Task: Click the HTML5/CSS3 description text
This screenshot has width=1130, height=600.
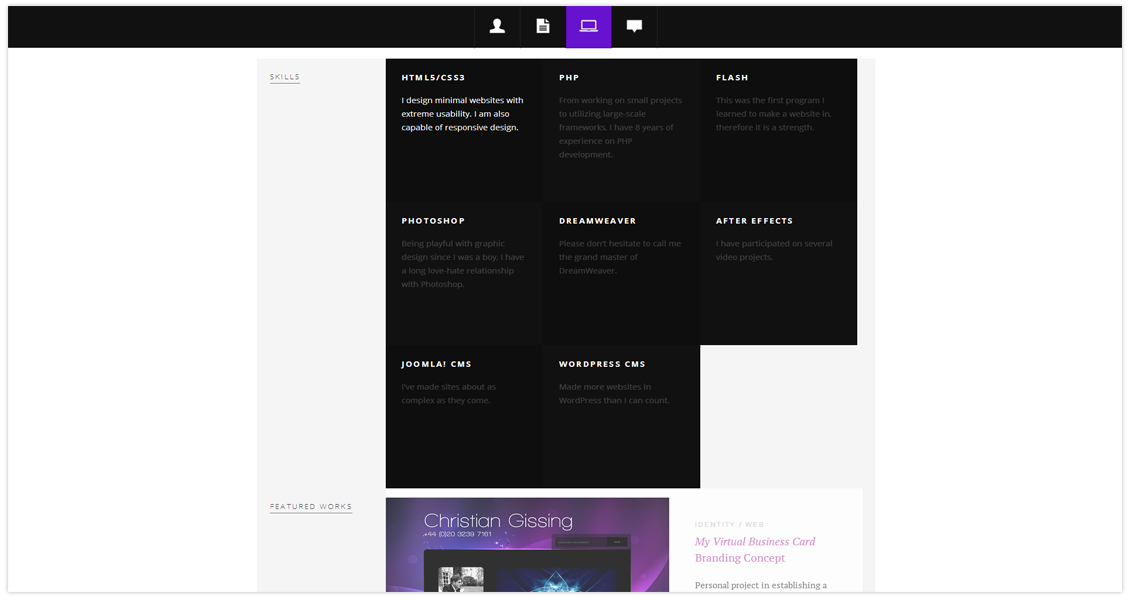Action: tap(462, 114)
